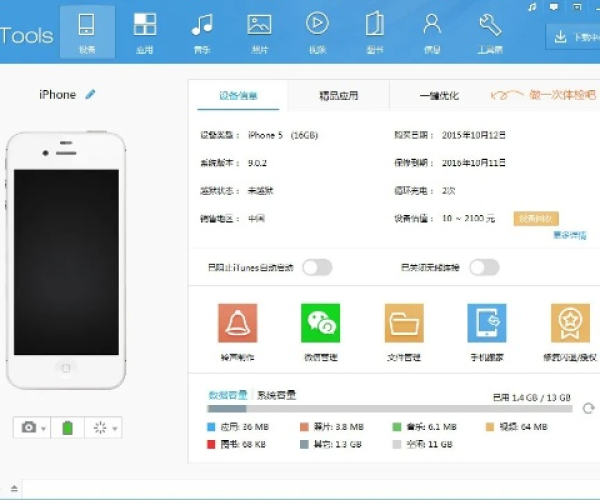Click the green Music legend swatch
Image resolution: width=600 pixels, height=500 pixels.
point(397,427)
